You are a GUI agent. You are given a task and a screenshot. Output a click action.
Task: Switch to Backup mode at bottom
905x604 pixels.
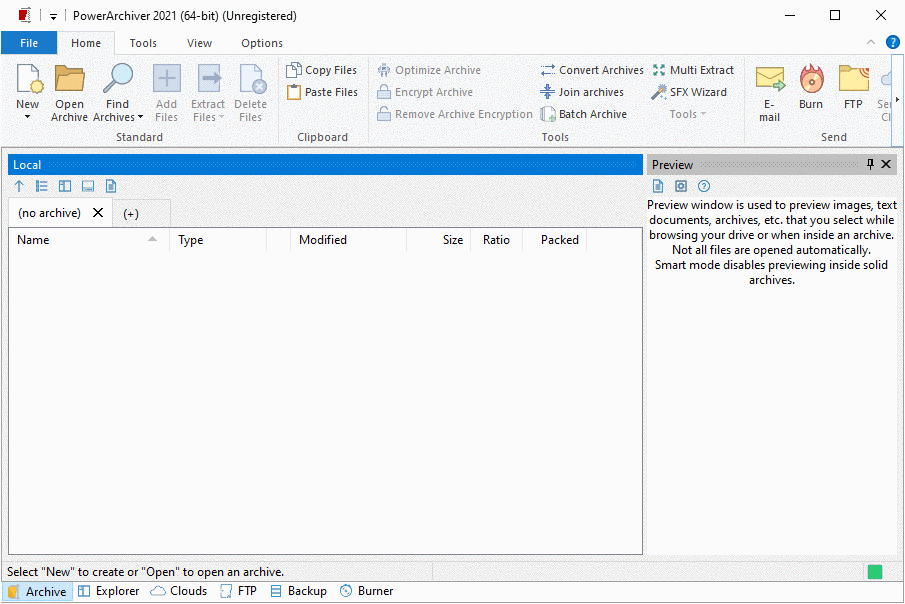pos(299,591)
